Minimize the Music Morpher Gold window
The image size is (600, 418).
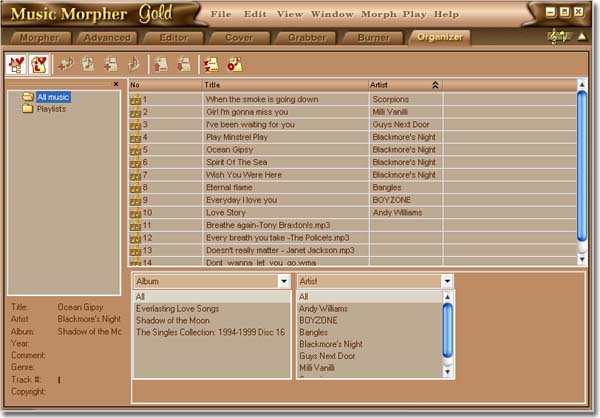point(550,12)
